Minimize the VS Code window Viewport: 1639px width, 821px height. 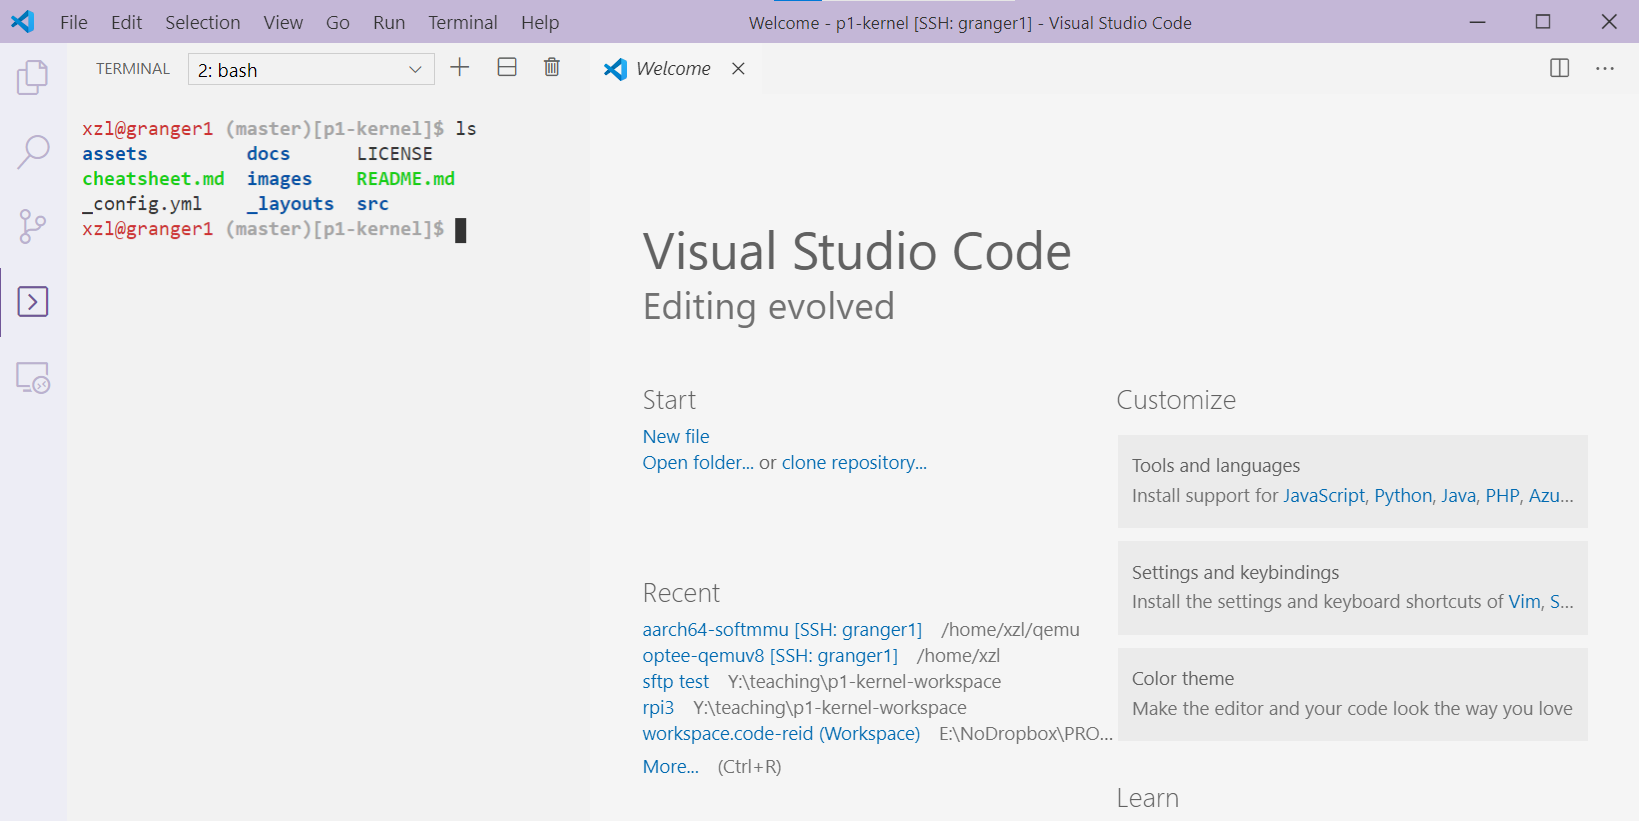click(1477, 22)
